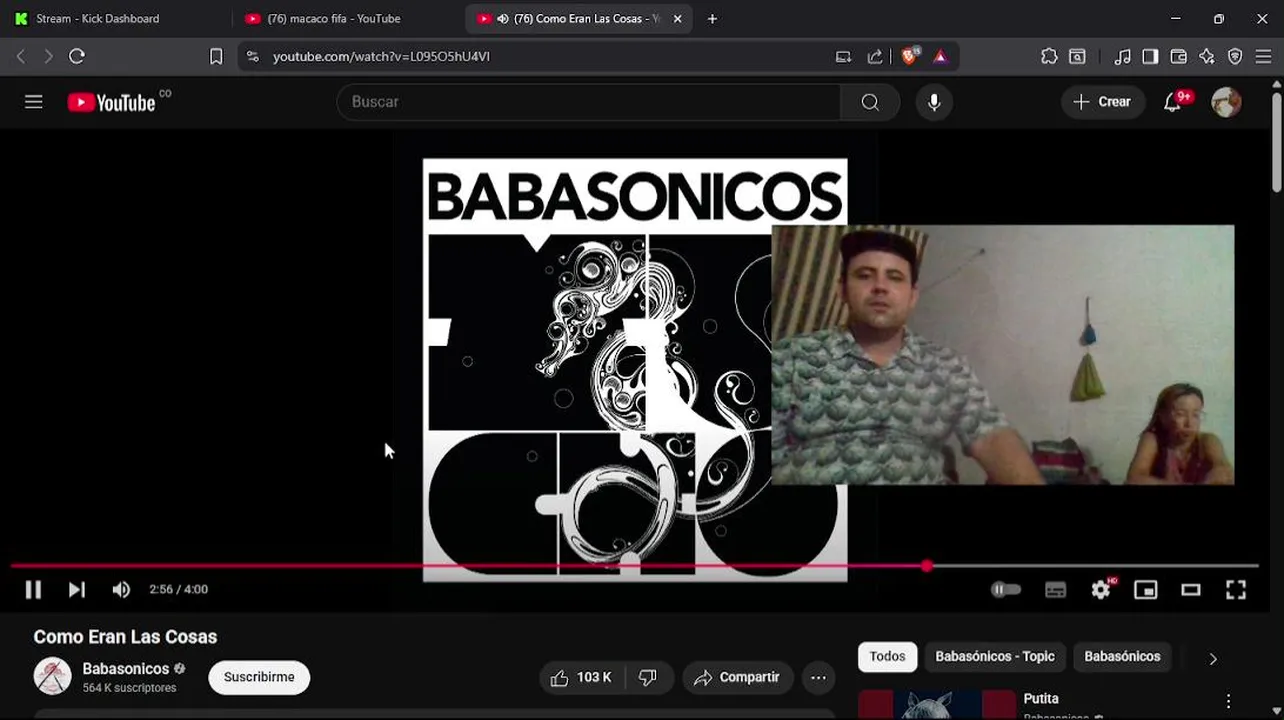Open Brave VPN shield icon
Viewport: 1284px width, 720px height.
pos(1235,56)
